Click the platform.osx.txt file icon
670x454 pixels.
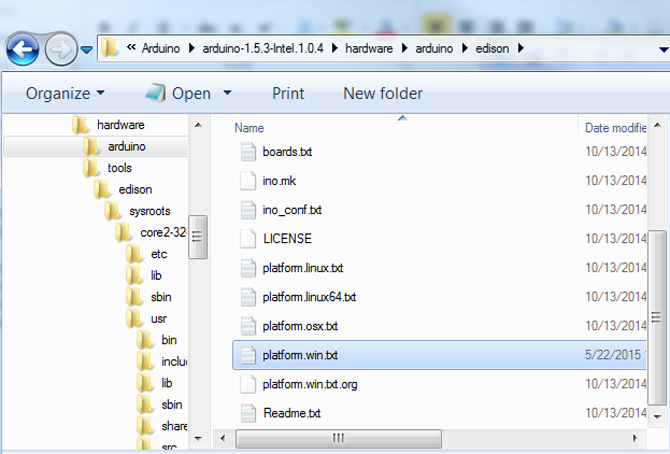tap(248, 326)
